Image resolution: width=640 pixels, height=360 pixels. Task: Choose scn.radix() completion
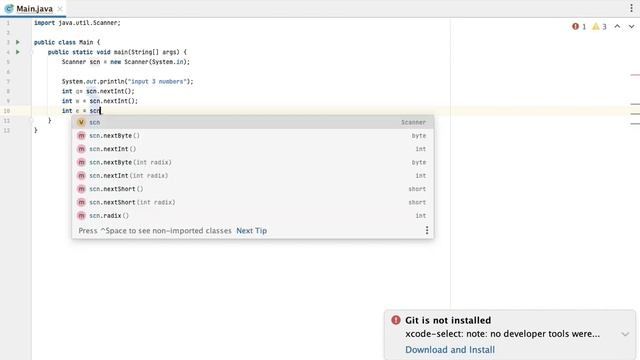click(x=253, y=216)
